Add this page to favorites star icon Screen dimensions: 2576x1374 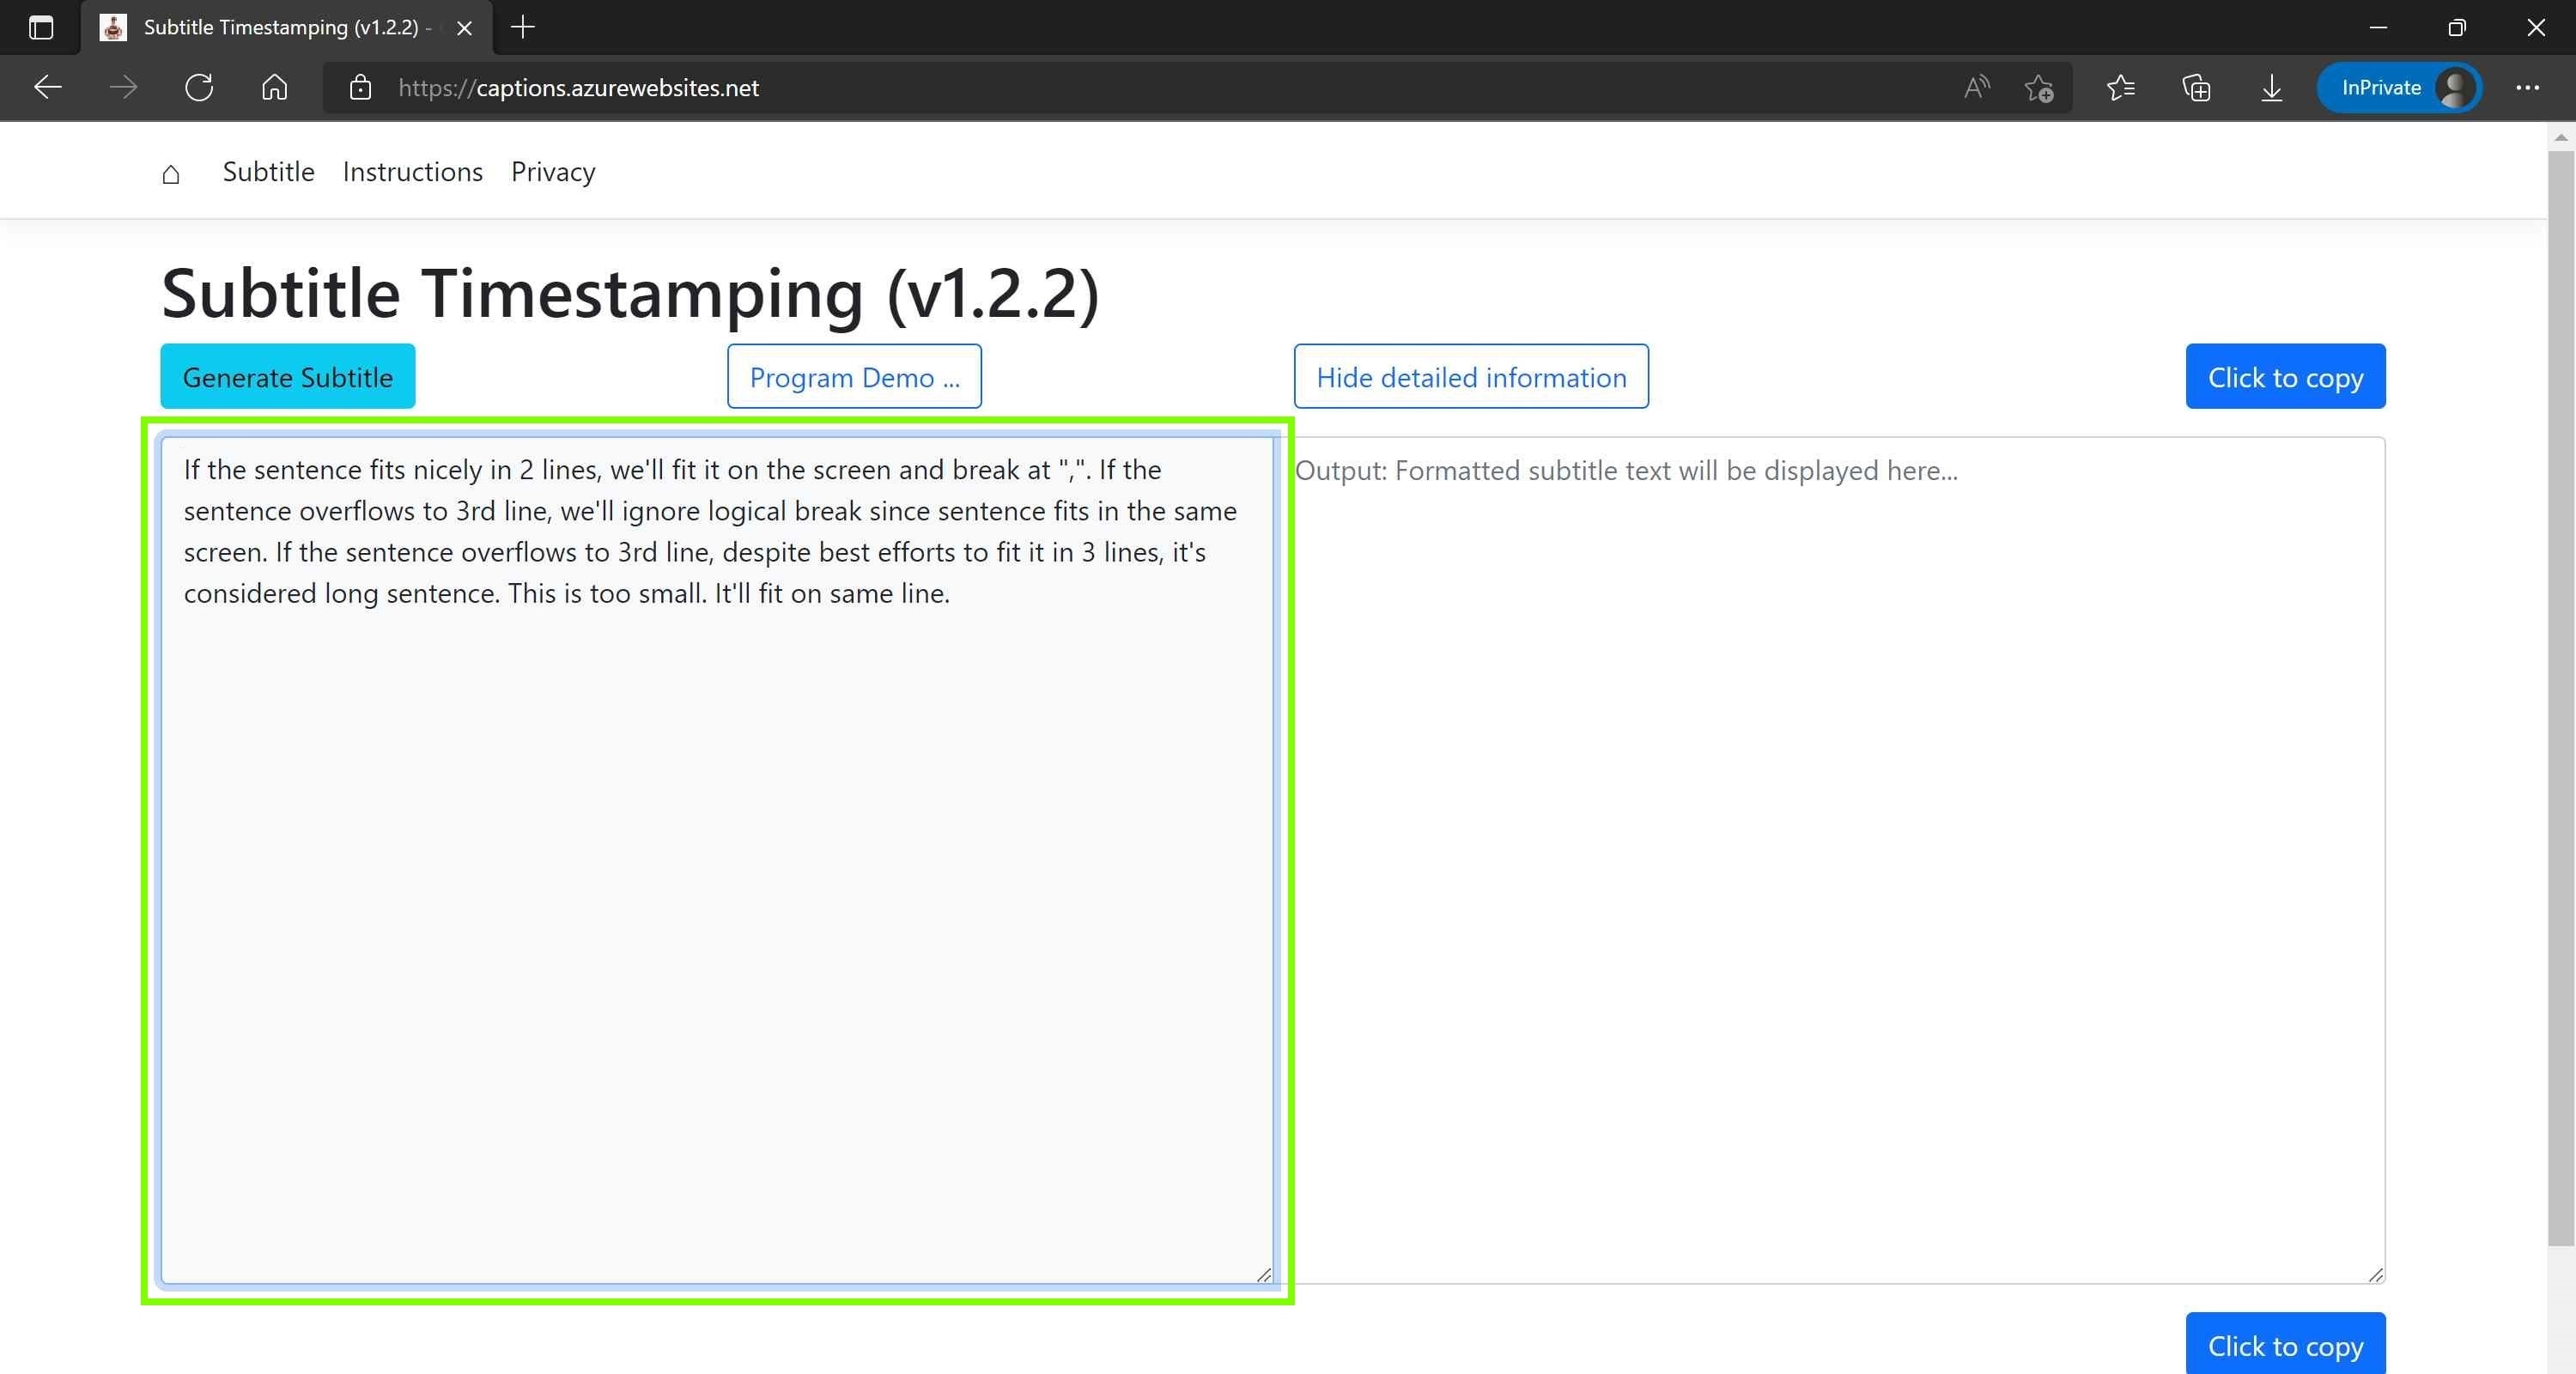(x=2039, y=88)
